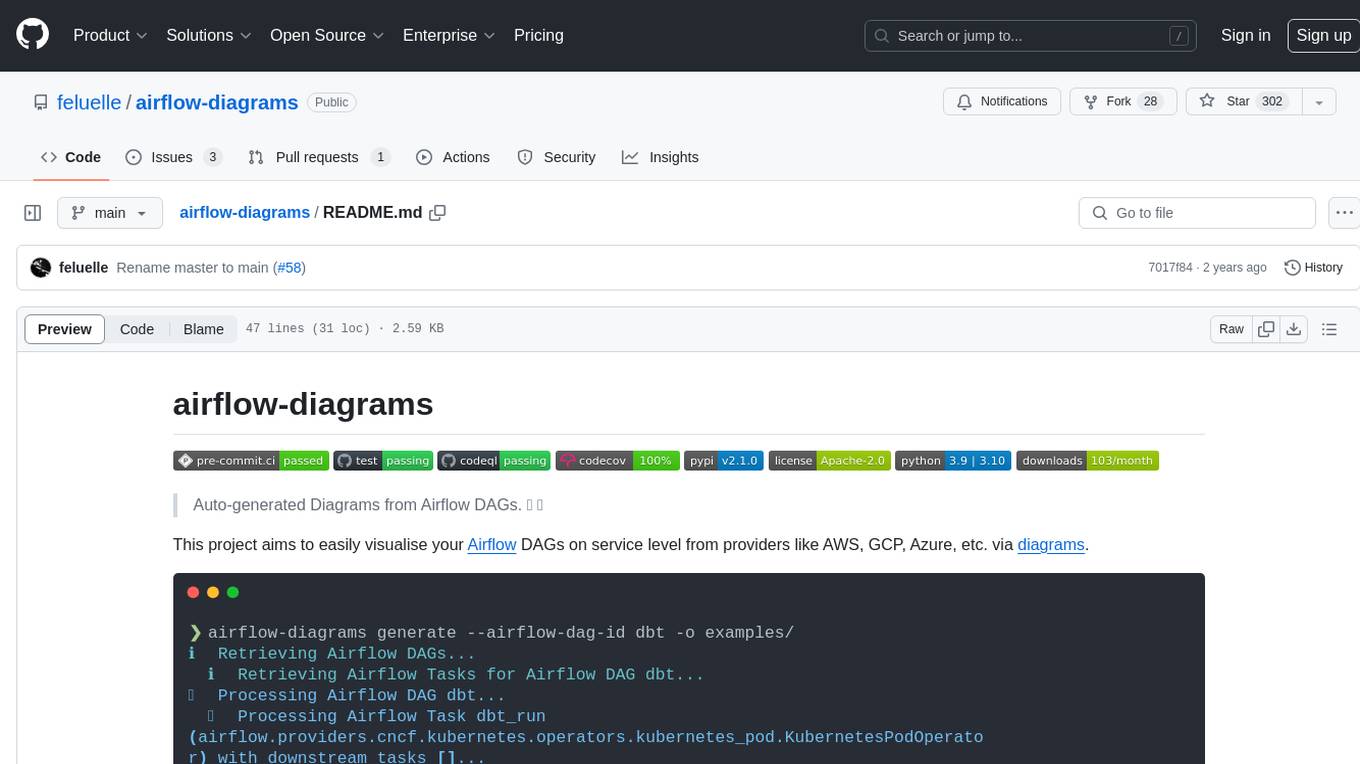Click the Pull requests count badge 1
This screenshot has width=1360, height=764.
380,157
